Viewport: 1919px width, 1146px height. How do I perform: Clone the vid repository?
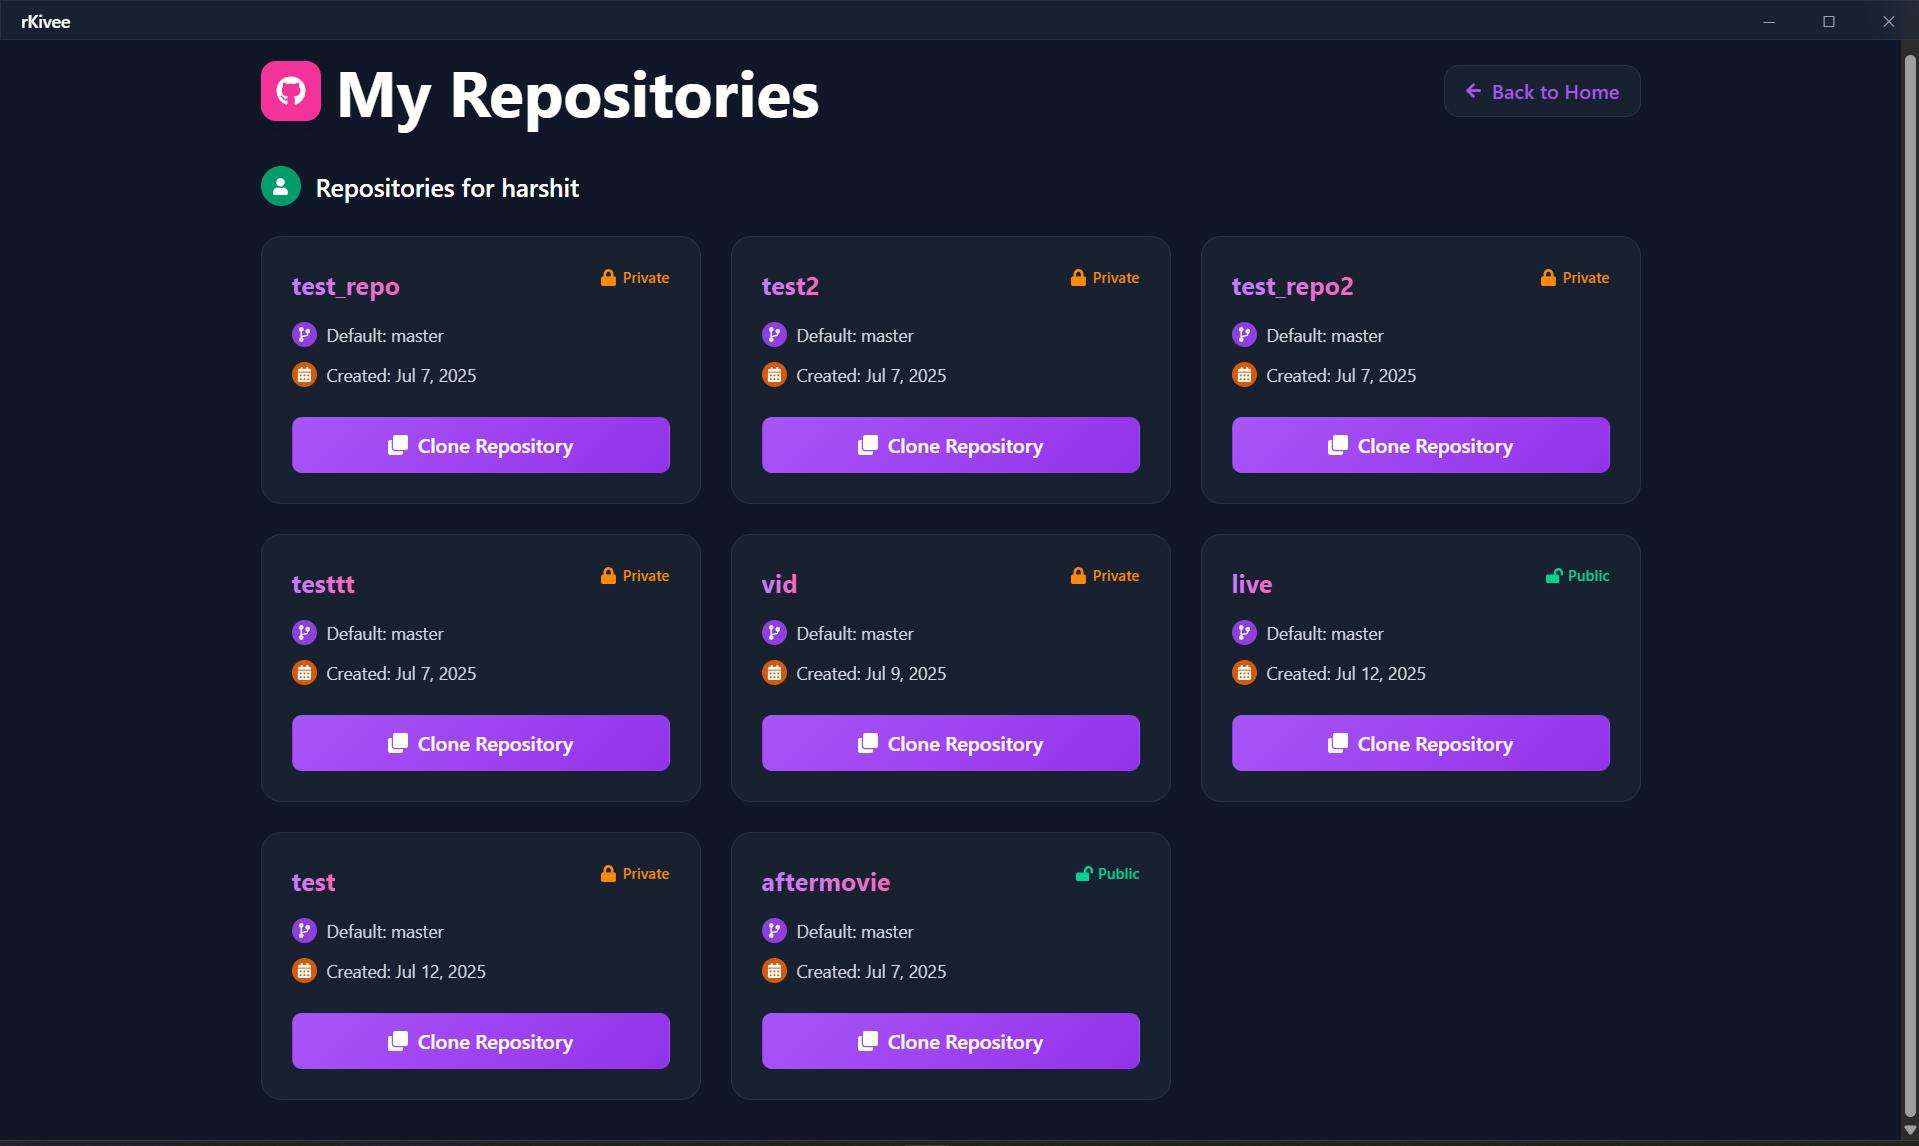(950, 744)
